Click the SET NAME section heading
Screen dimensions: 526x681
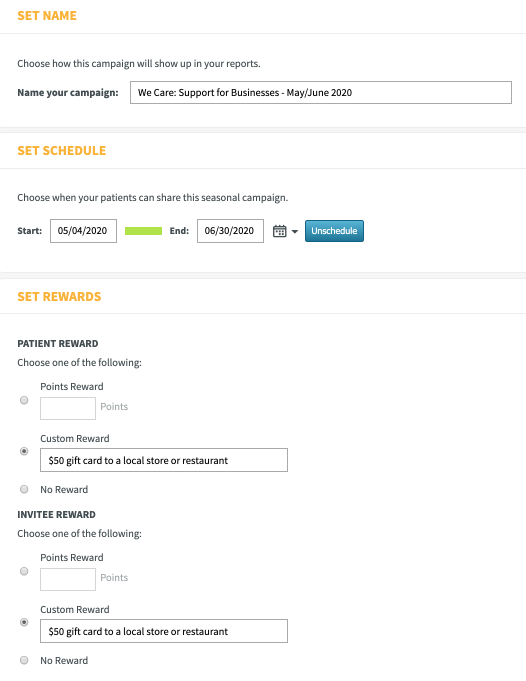(47, 16)
